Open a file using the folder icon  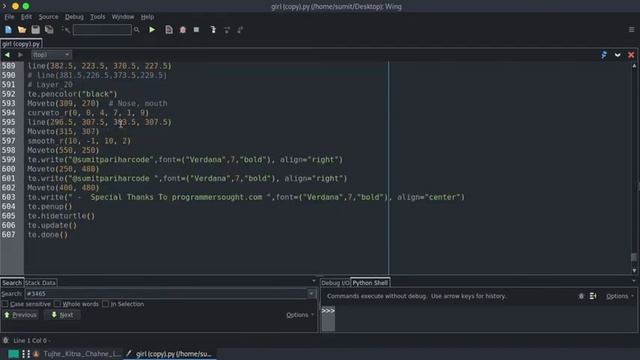[22, 29]
